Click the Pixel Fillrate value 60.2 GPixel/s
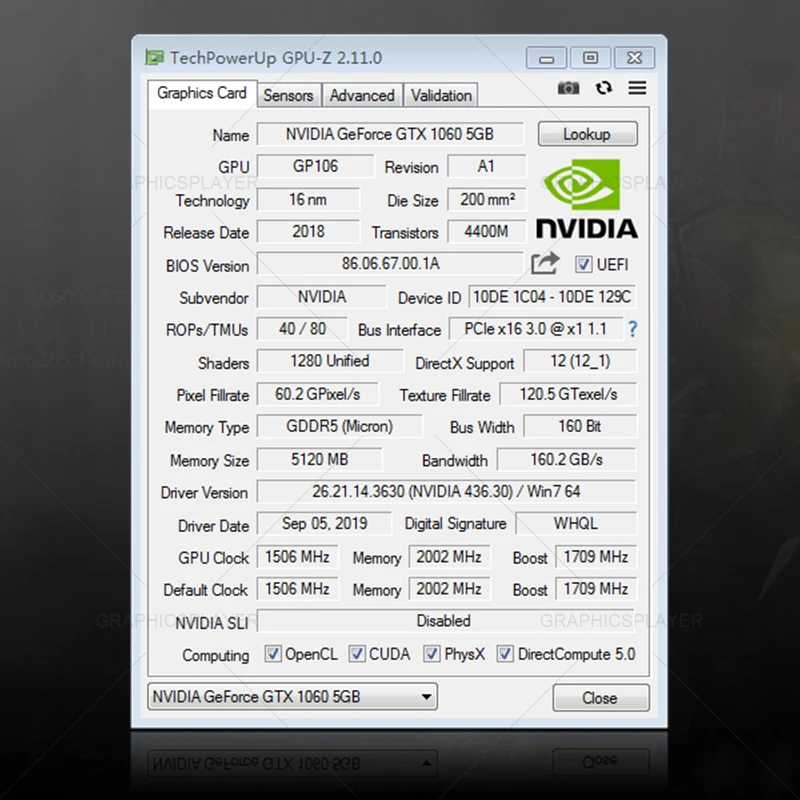The width and height of the screenshot is (800, 800). (x=317, y=394)
